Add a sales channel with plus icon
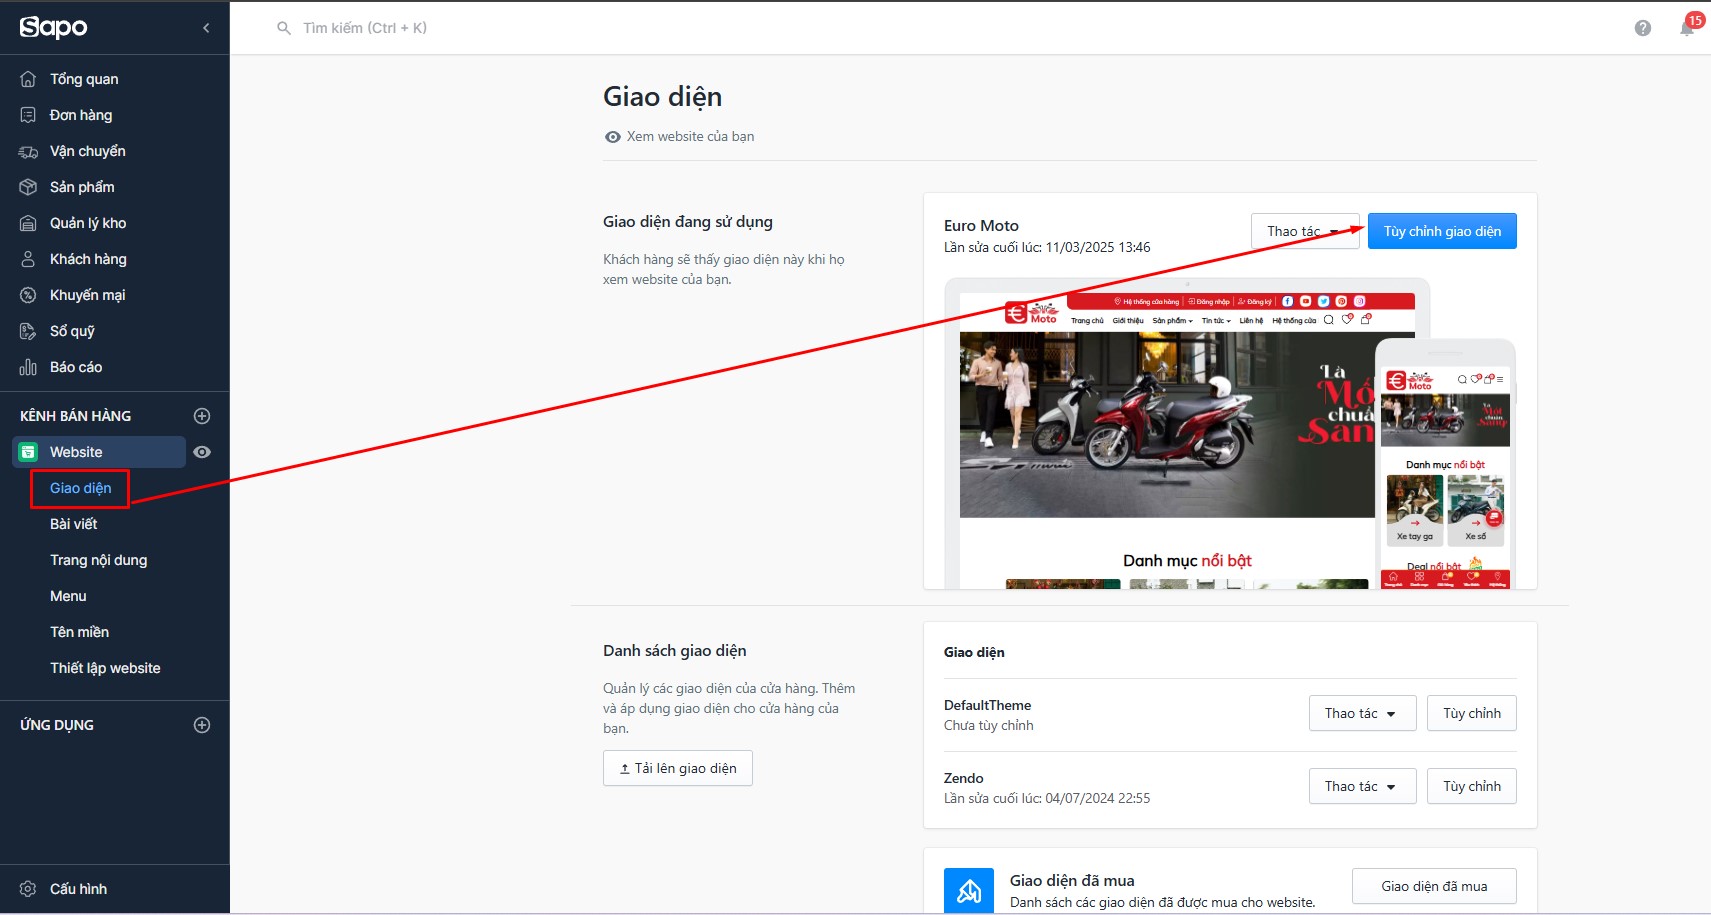The width and height of the screenshot is (1711, 915). [x=202, y=416]
